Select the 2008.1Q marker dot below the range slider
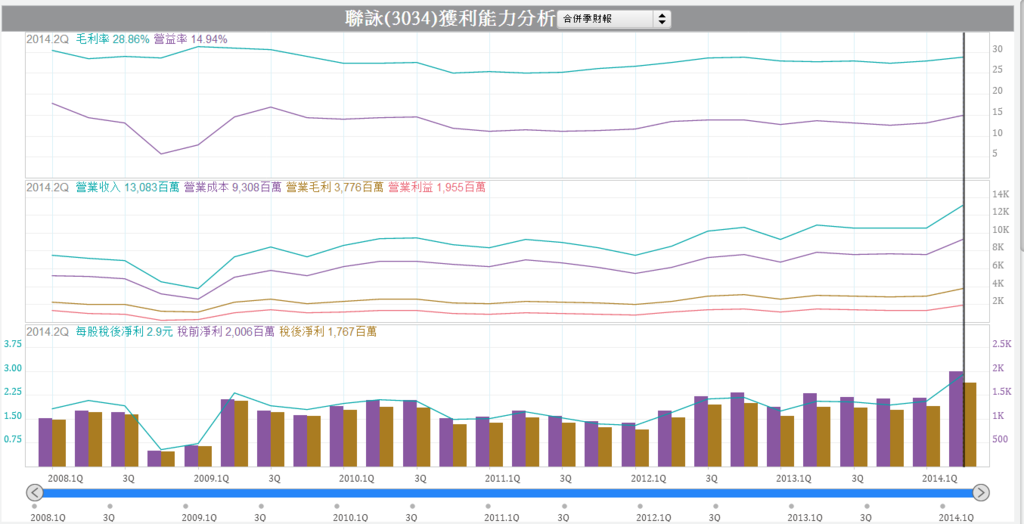This screenshot has height=524, width=1024. (x=34, y=506)
